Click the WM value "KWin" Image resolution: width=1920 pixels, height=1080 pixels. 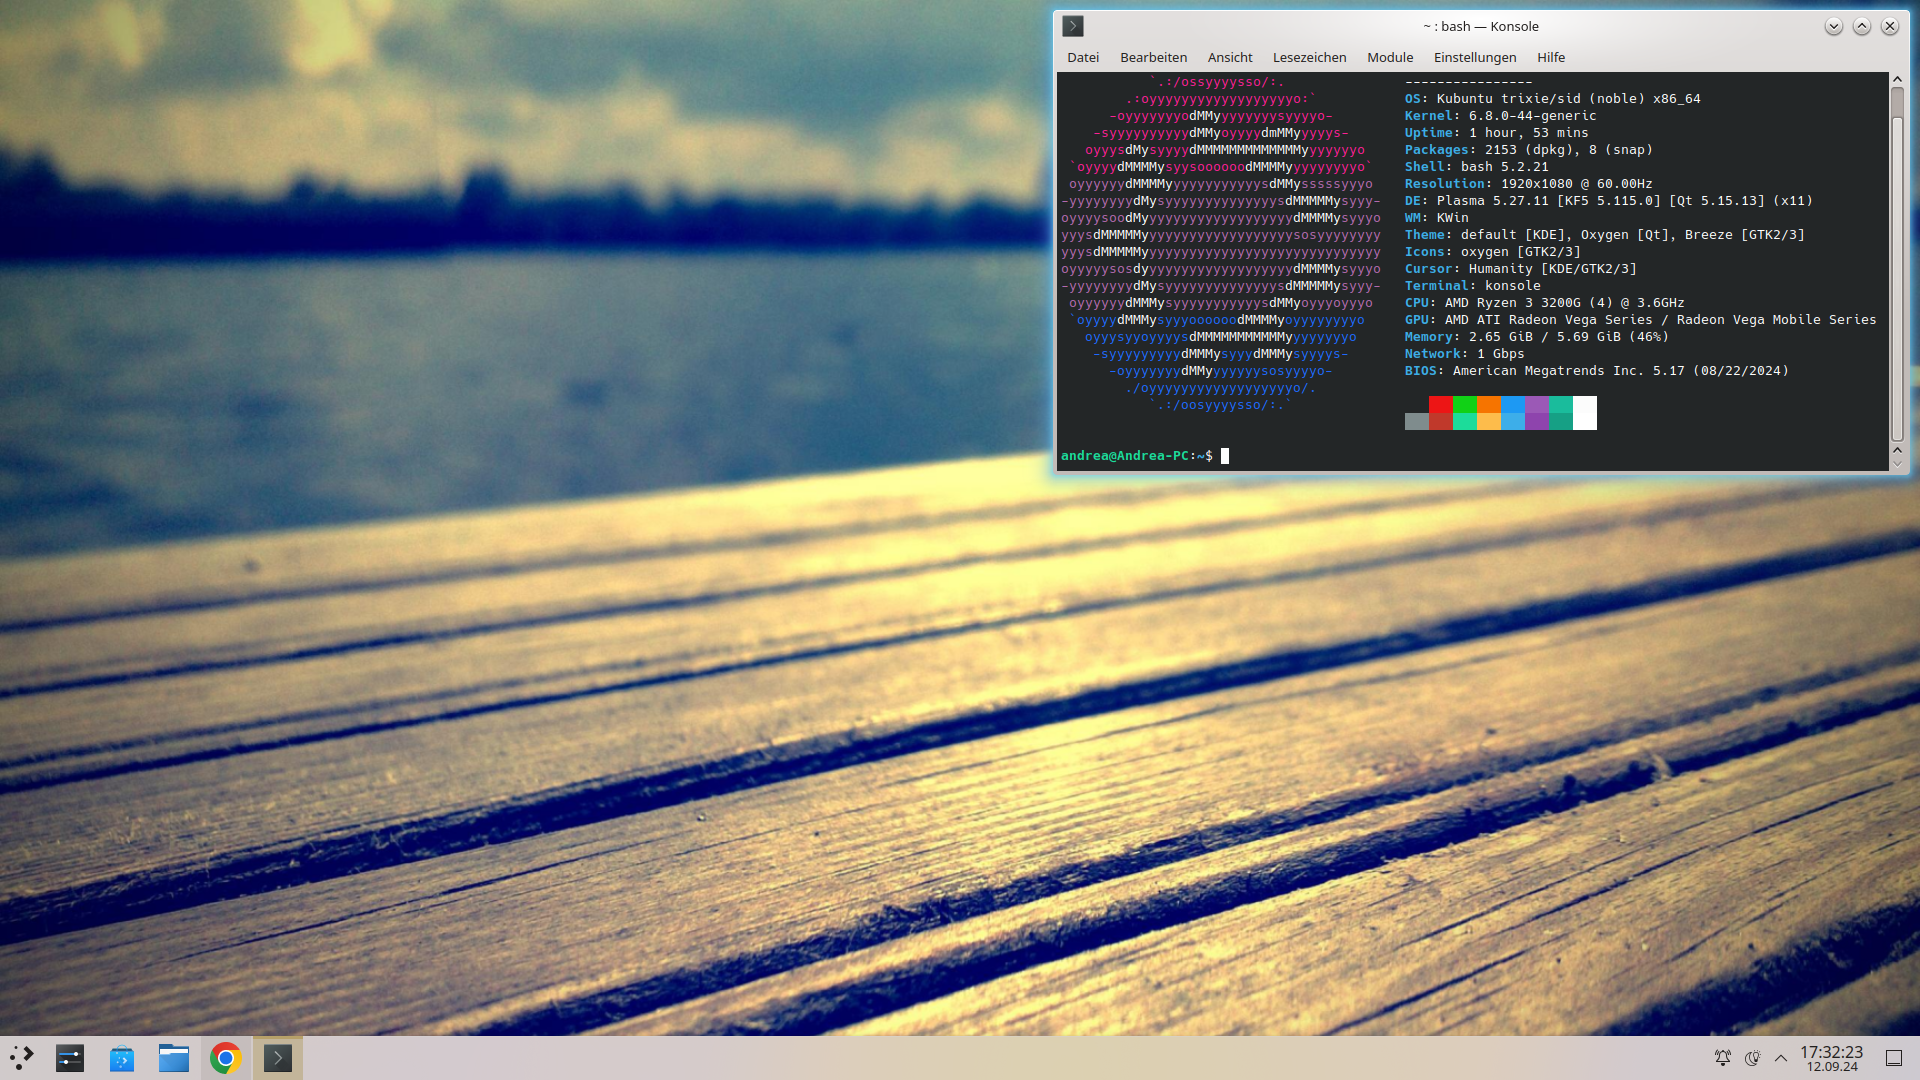(1453, 218)
